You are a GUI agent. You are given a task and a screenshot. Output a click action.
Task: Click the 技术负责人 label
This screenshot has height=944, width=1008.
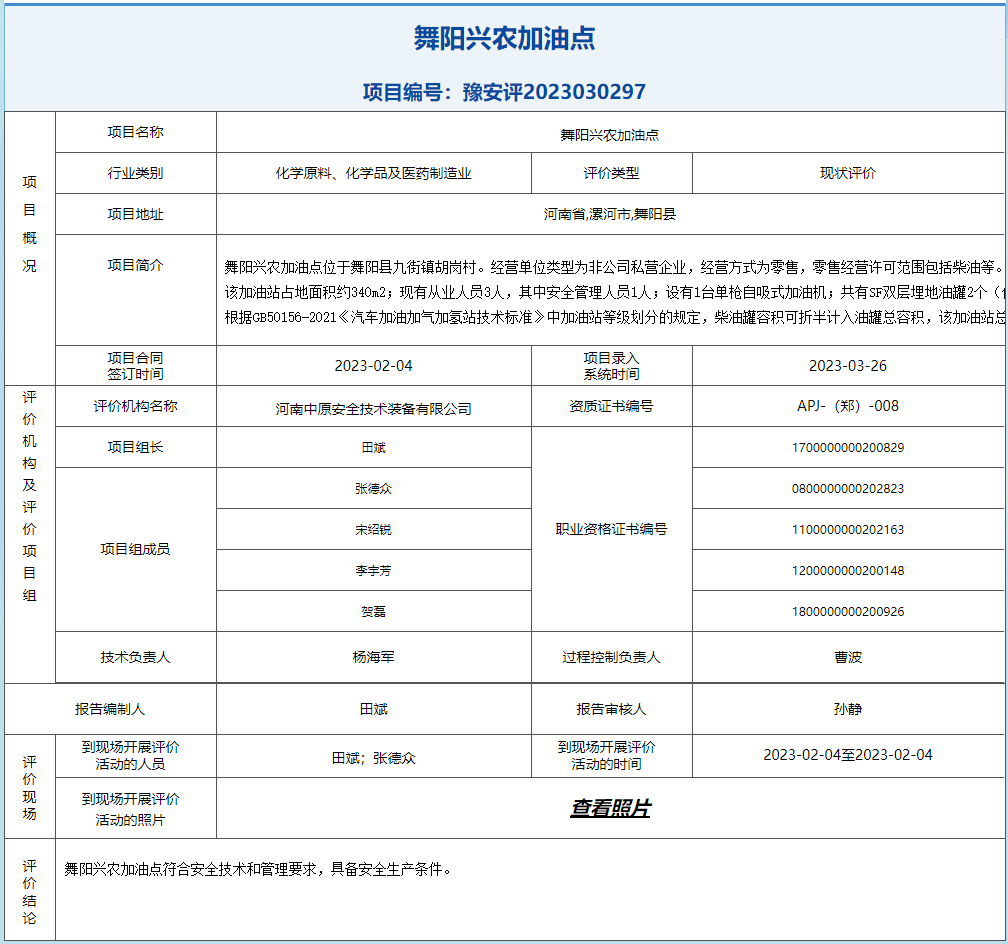pos(136,657)
